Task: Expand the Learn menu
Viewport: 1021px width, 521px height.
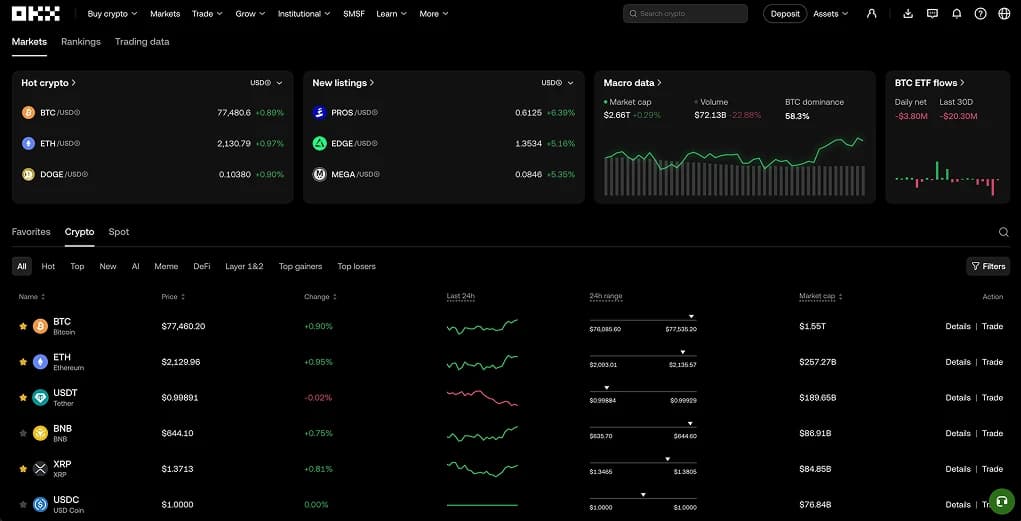Action: pos(391,14)
